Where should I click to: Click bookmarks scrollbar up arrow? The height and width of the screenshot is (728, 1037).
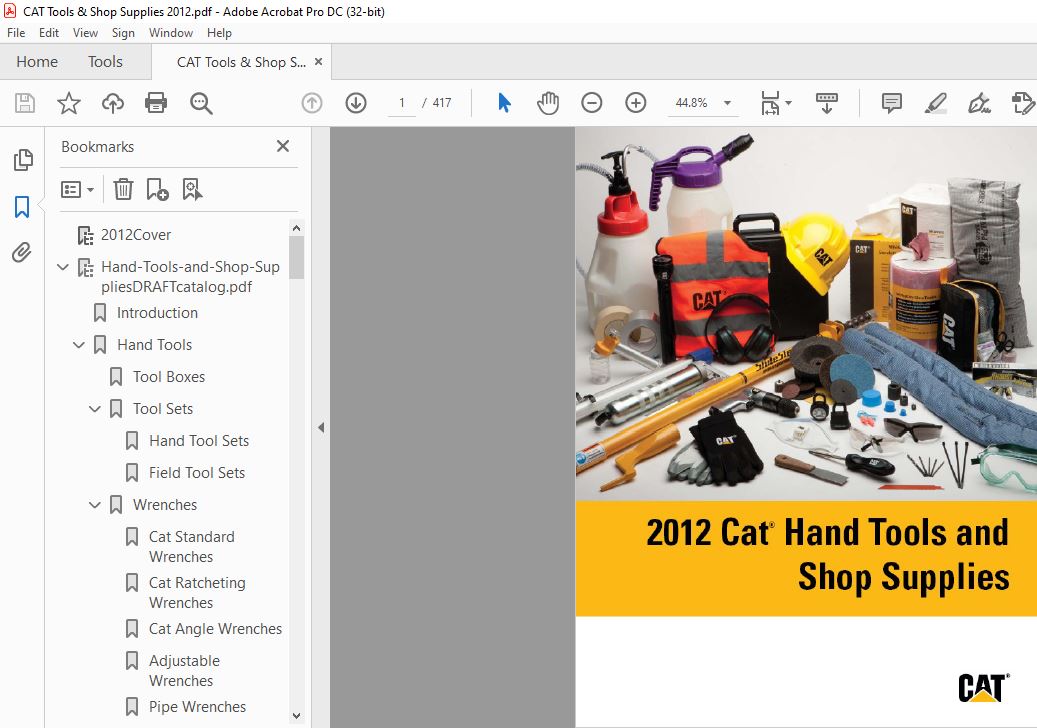tap(297, 228)
